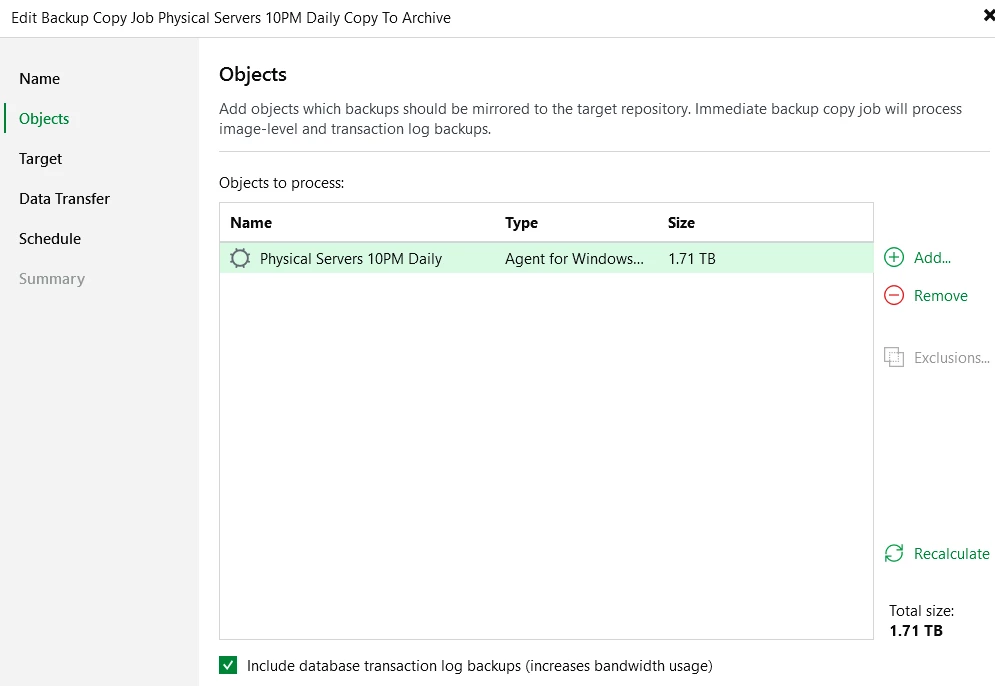
Task: Click the green plus Add icon
Action: pos(894,258)
